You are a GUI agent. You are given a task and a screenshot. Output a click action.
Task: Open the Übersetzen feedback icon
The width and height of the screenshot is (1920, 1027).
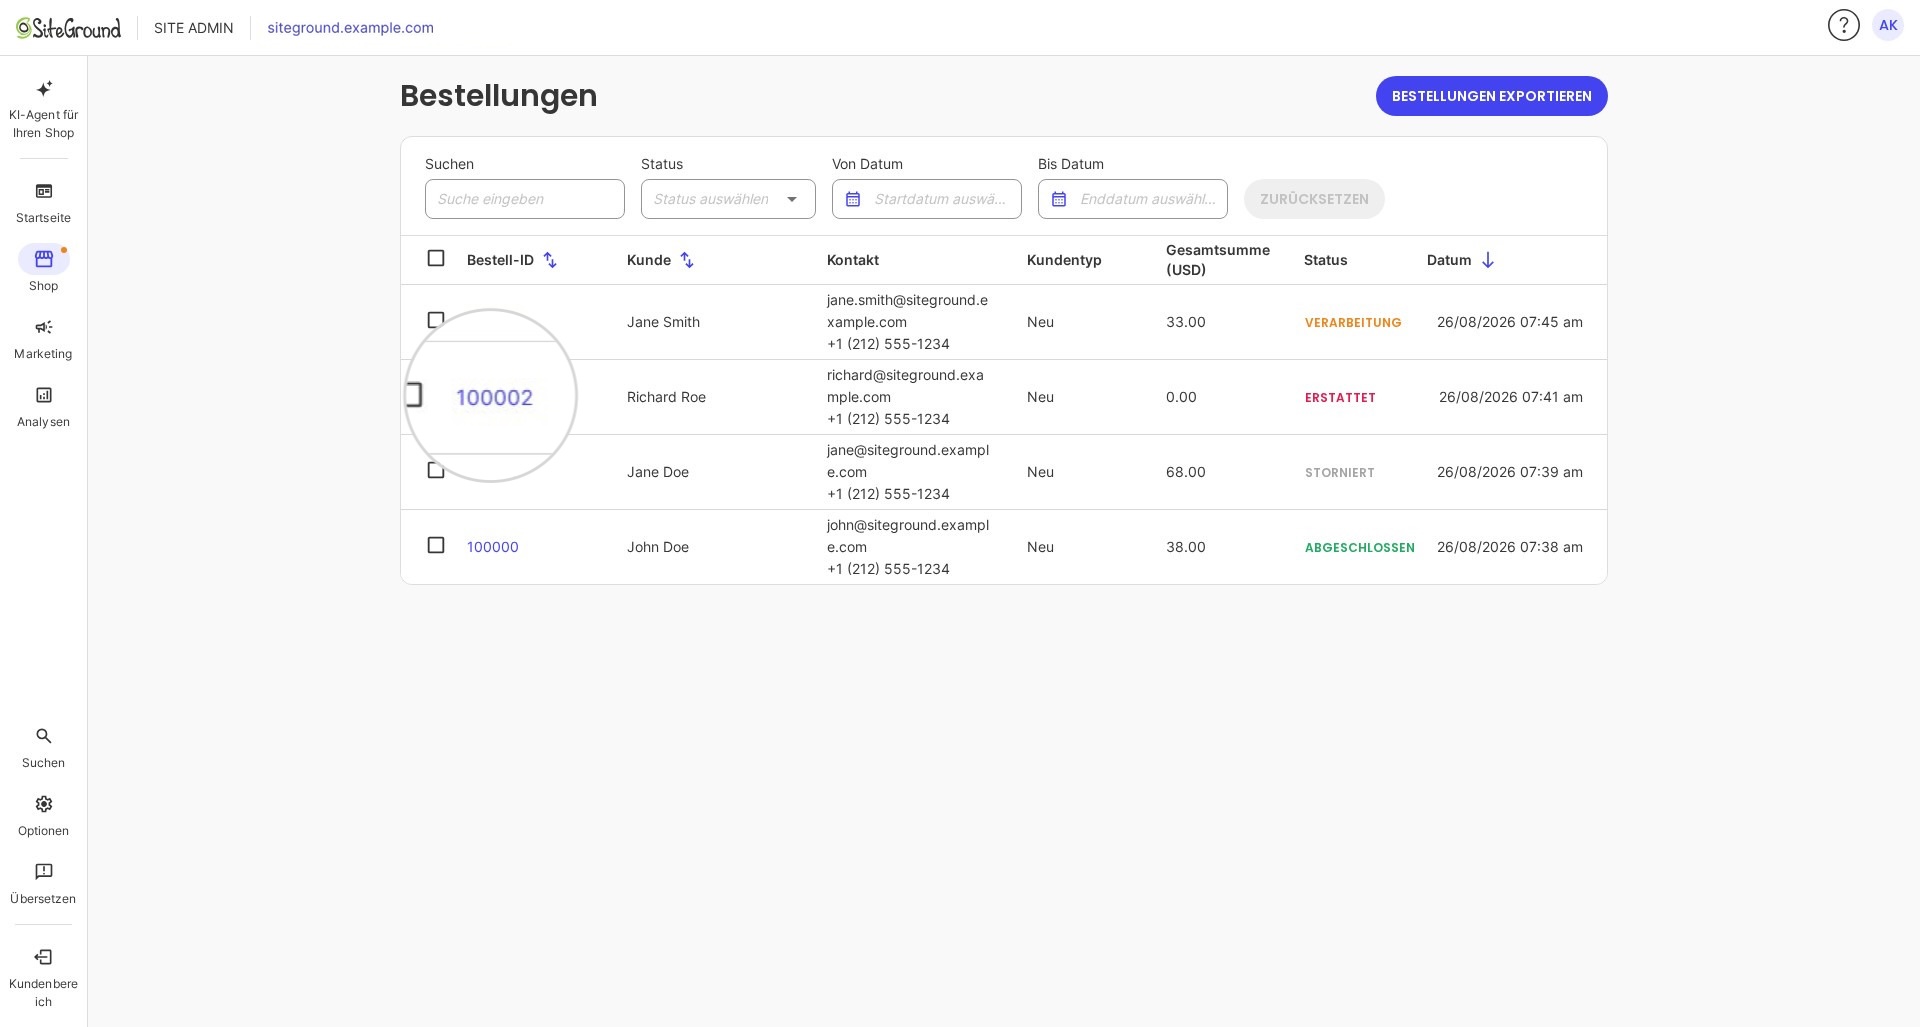point(44,884)
